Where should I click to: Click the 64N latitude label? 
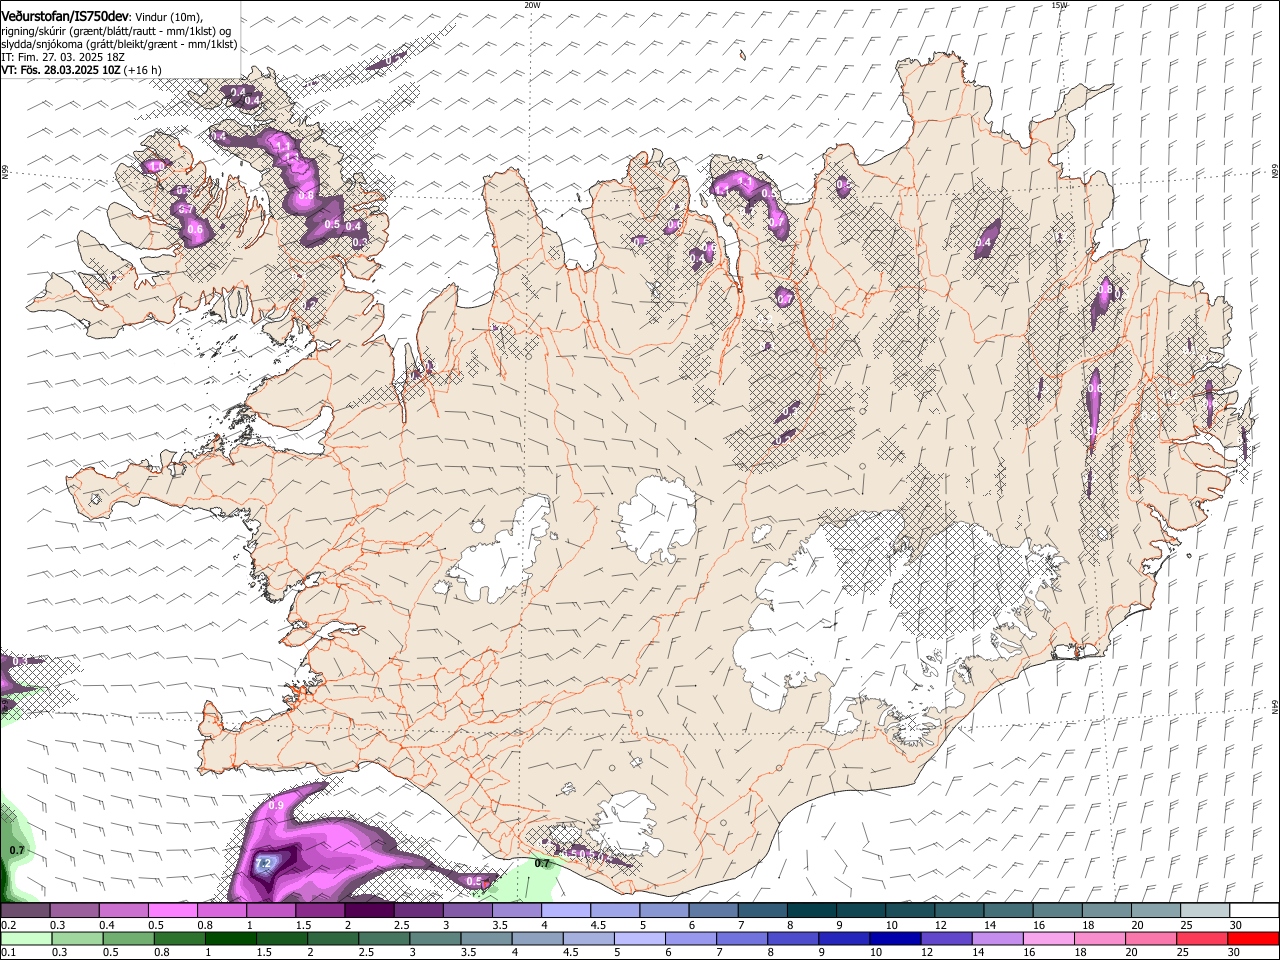(1275, 706)
